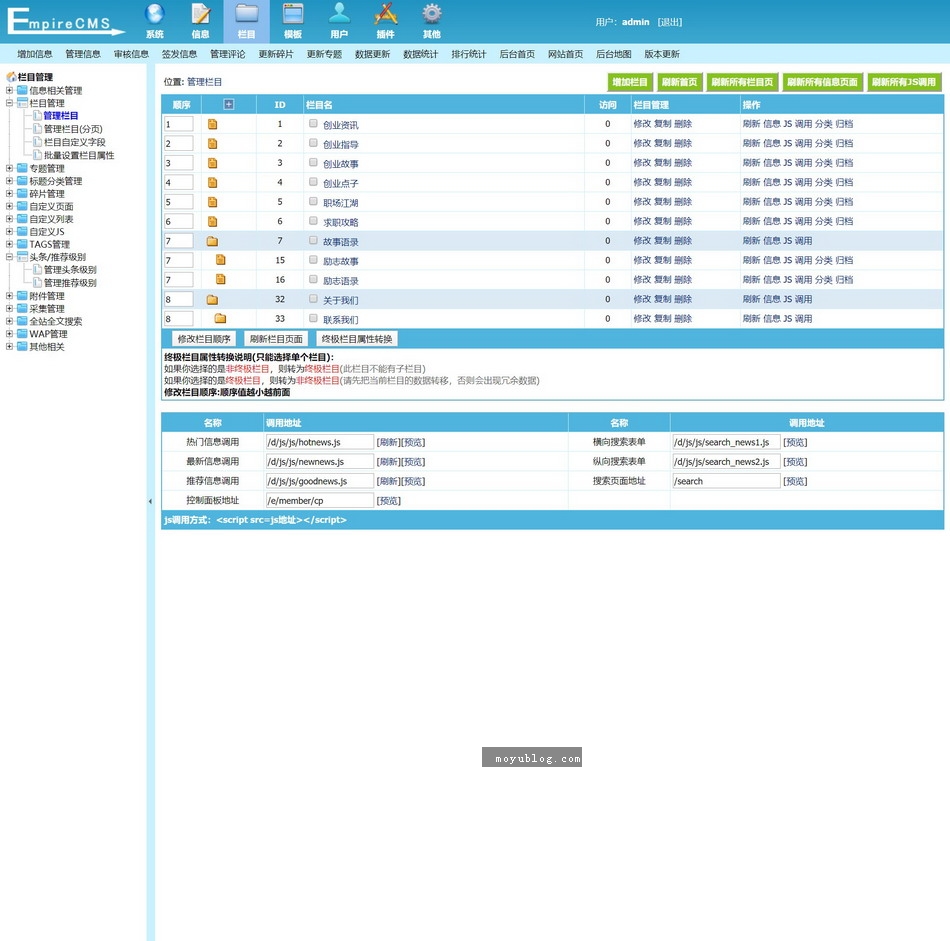Image resolution: width=950 pixels, height=941 pixels.
Task: Click the /d/js/js/hotnews.js address field
Action: tap(320, 442)
